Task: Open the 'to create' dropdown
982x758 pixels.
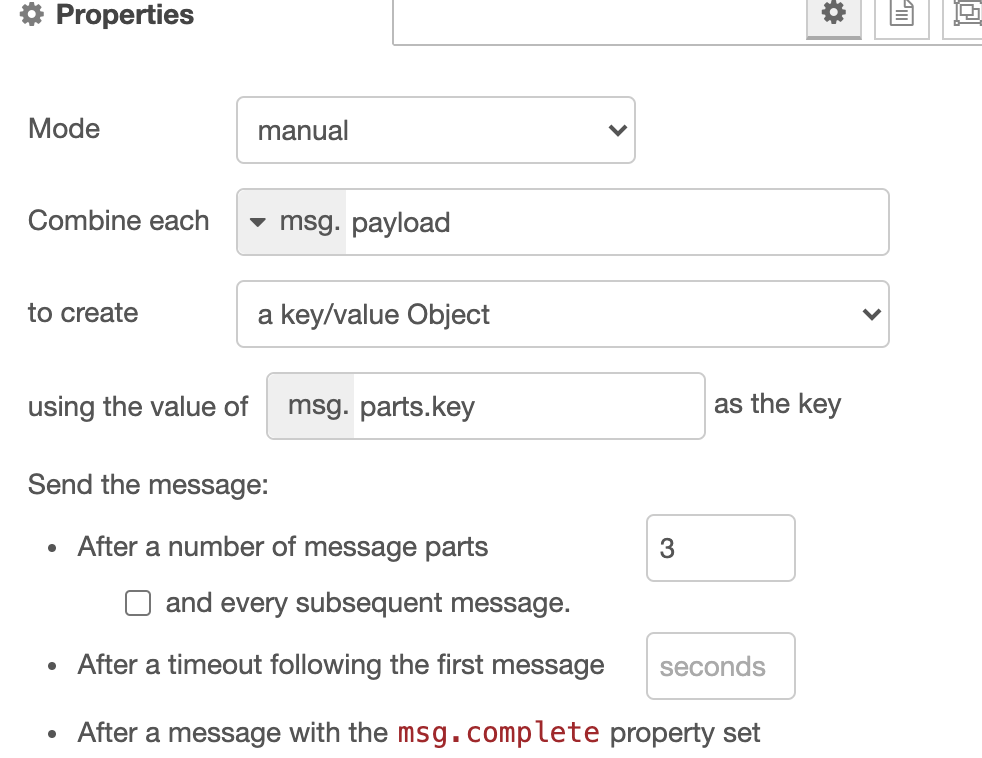Action: 561,314
